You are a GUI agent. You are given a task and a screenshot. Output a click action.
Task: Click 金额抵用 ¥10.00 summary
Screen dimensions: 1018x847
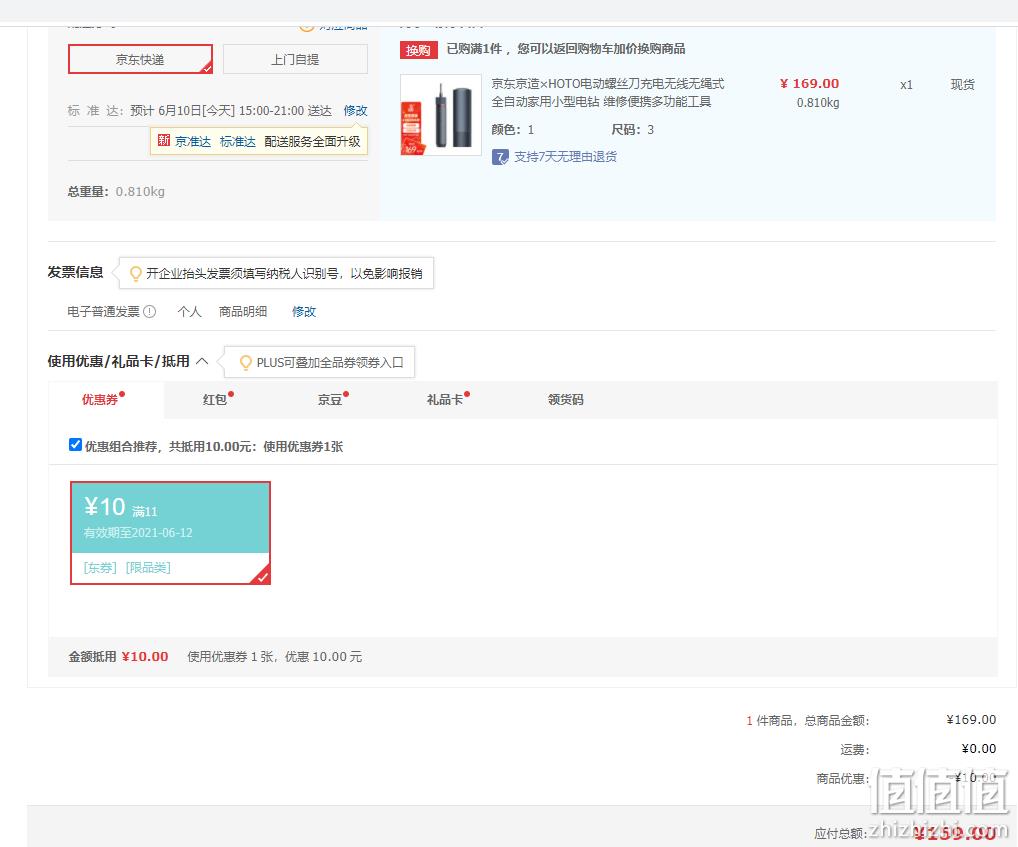[x=119, y=657]
